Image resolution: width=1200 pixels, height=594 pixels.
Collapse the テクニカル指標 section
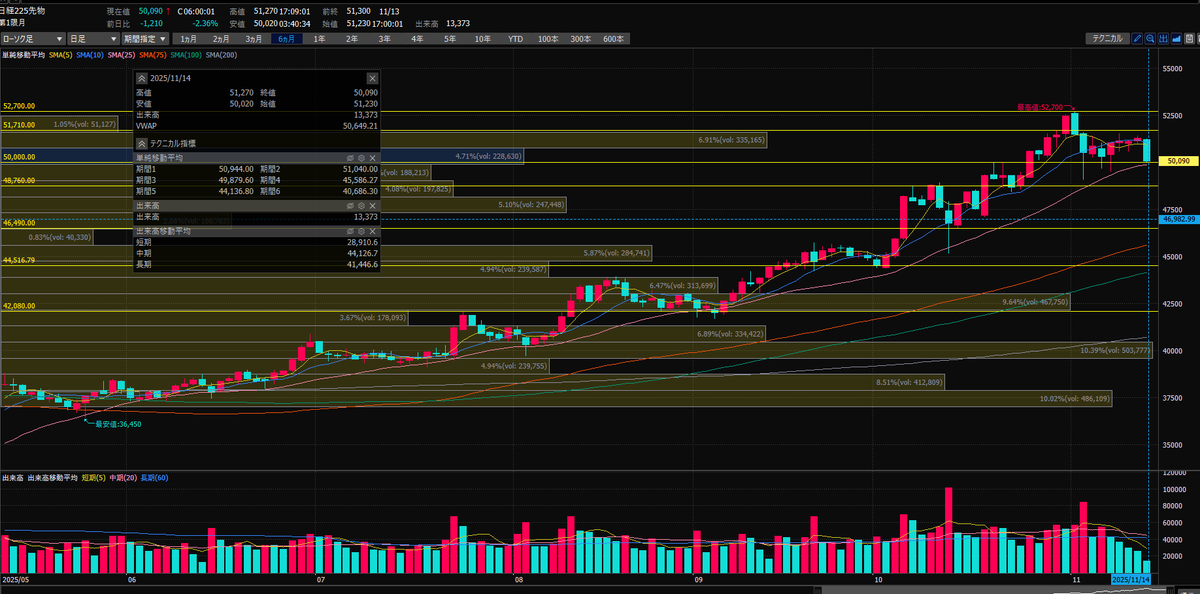pyautogui.click(x=142, y=144)
